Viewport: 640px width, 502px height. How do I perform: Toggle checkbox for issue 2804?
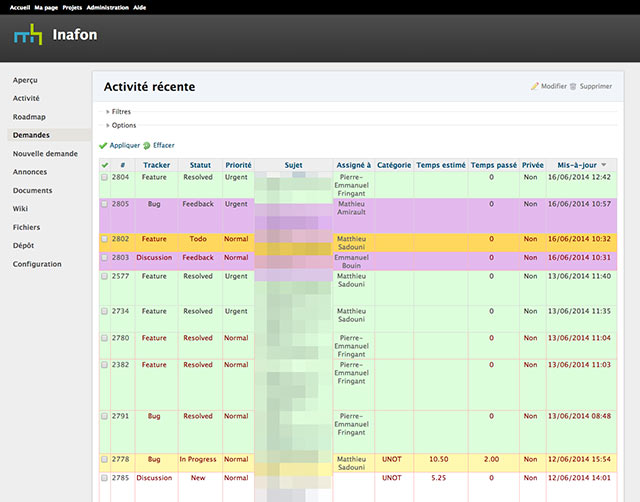tap(104, 177)
